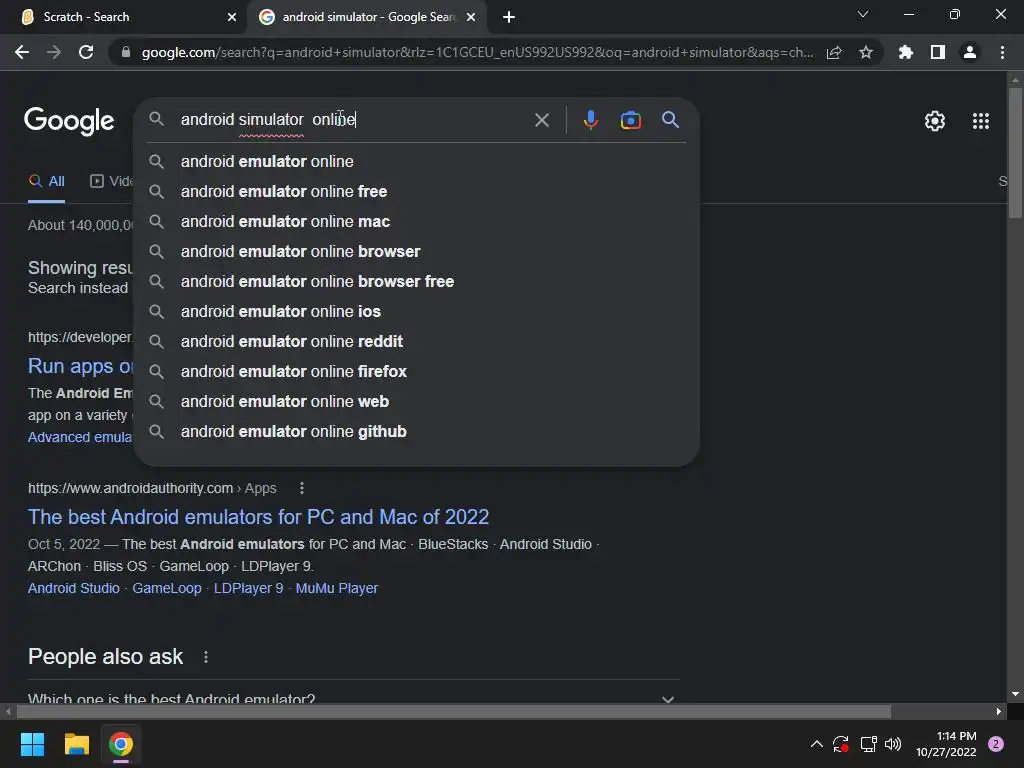1024x768 pixels.
Task: Search by image with camera icon
Action: coord(630,120)
